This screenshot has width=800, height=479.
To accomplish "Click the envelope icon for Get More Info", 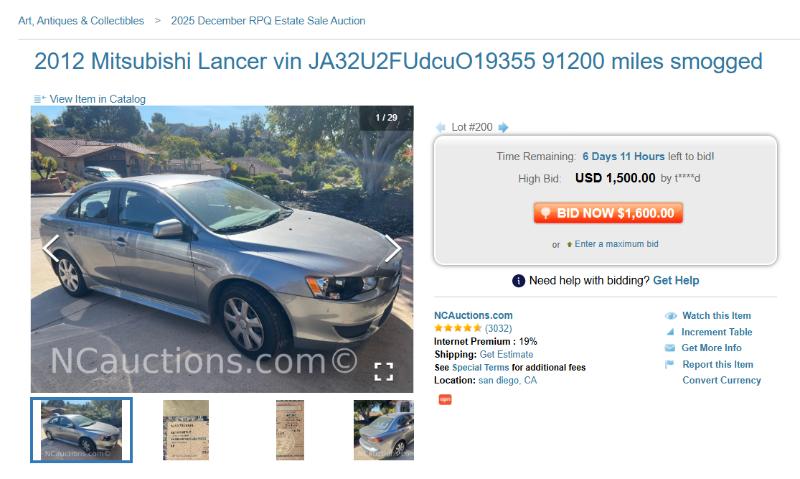I will (x=670, y=348).
